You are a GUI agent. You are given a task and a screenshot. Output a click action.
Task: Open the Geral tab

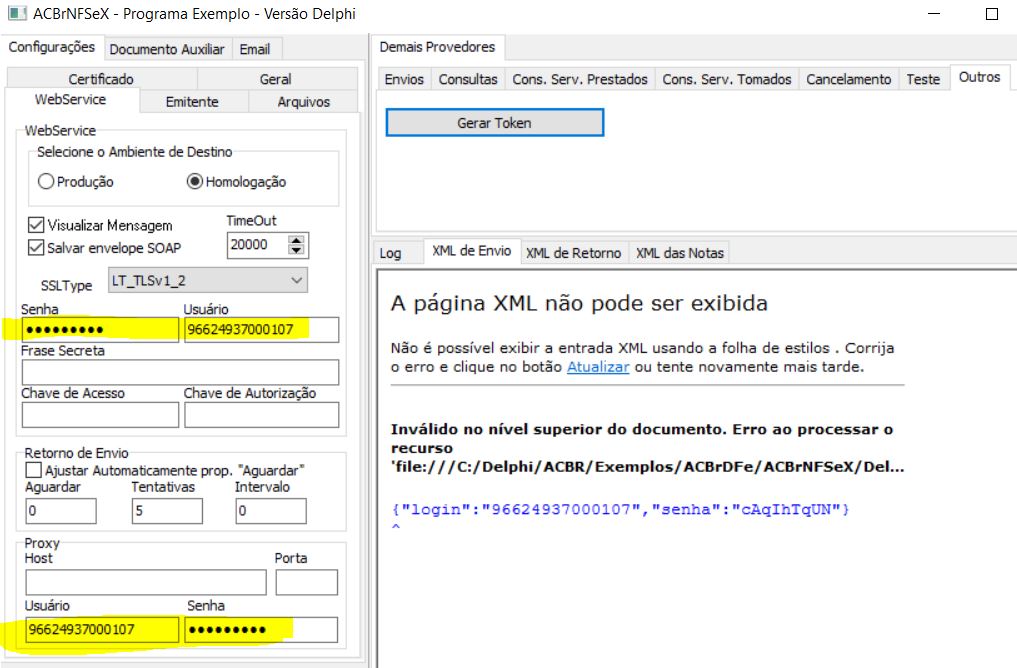[276, 78]
